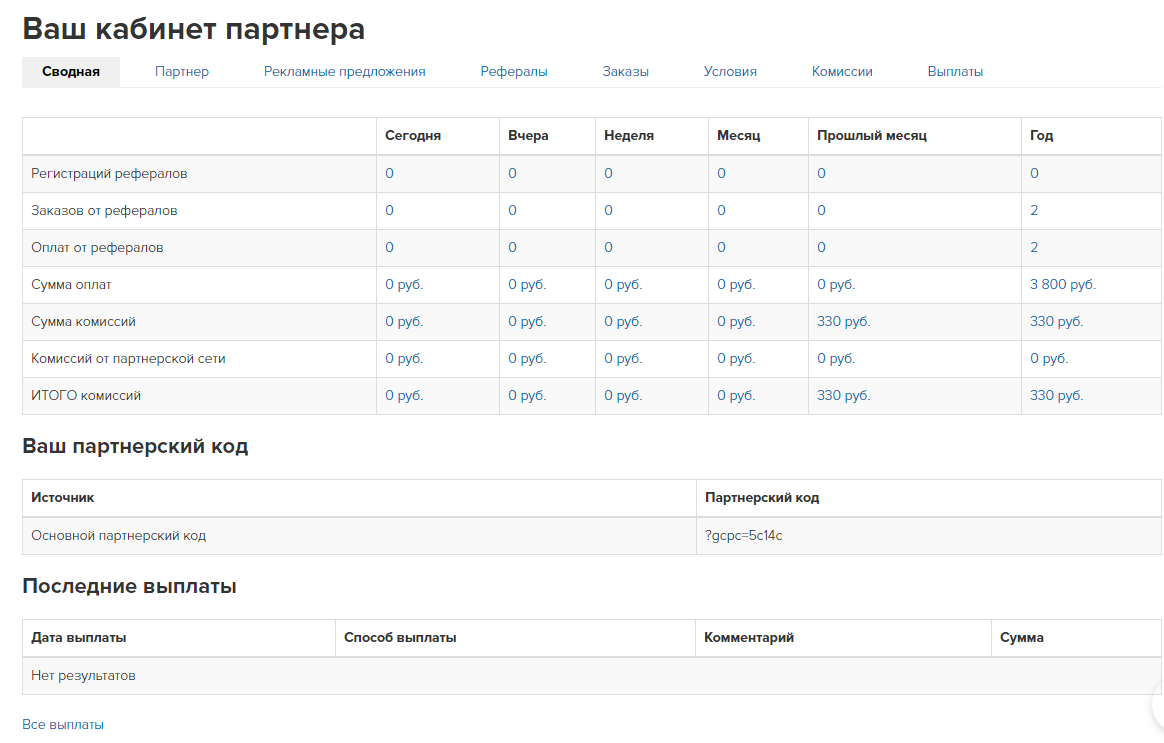Viewport: 1164px width, 743px height.
Task: Click the Партнерский код column header
Action: (762, 497)
